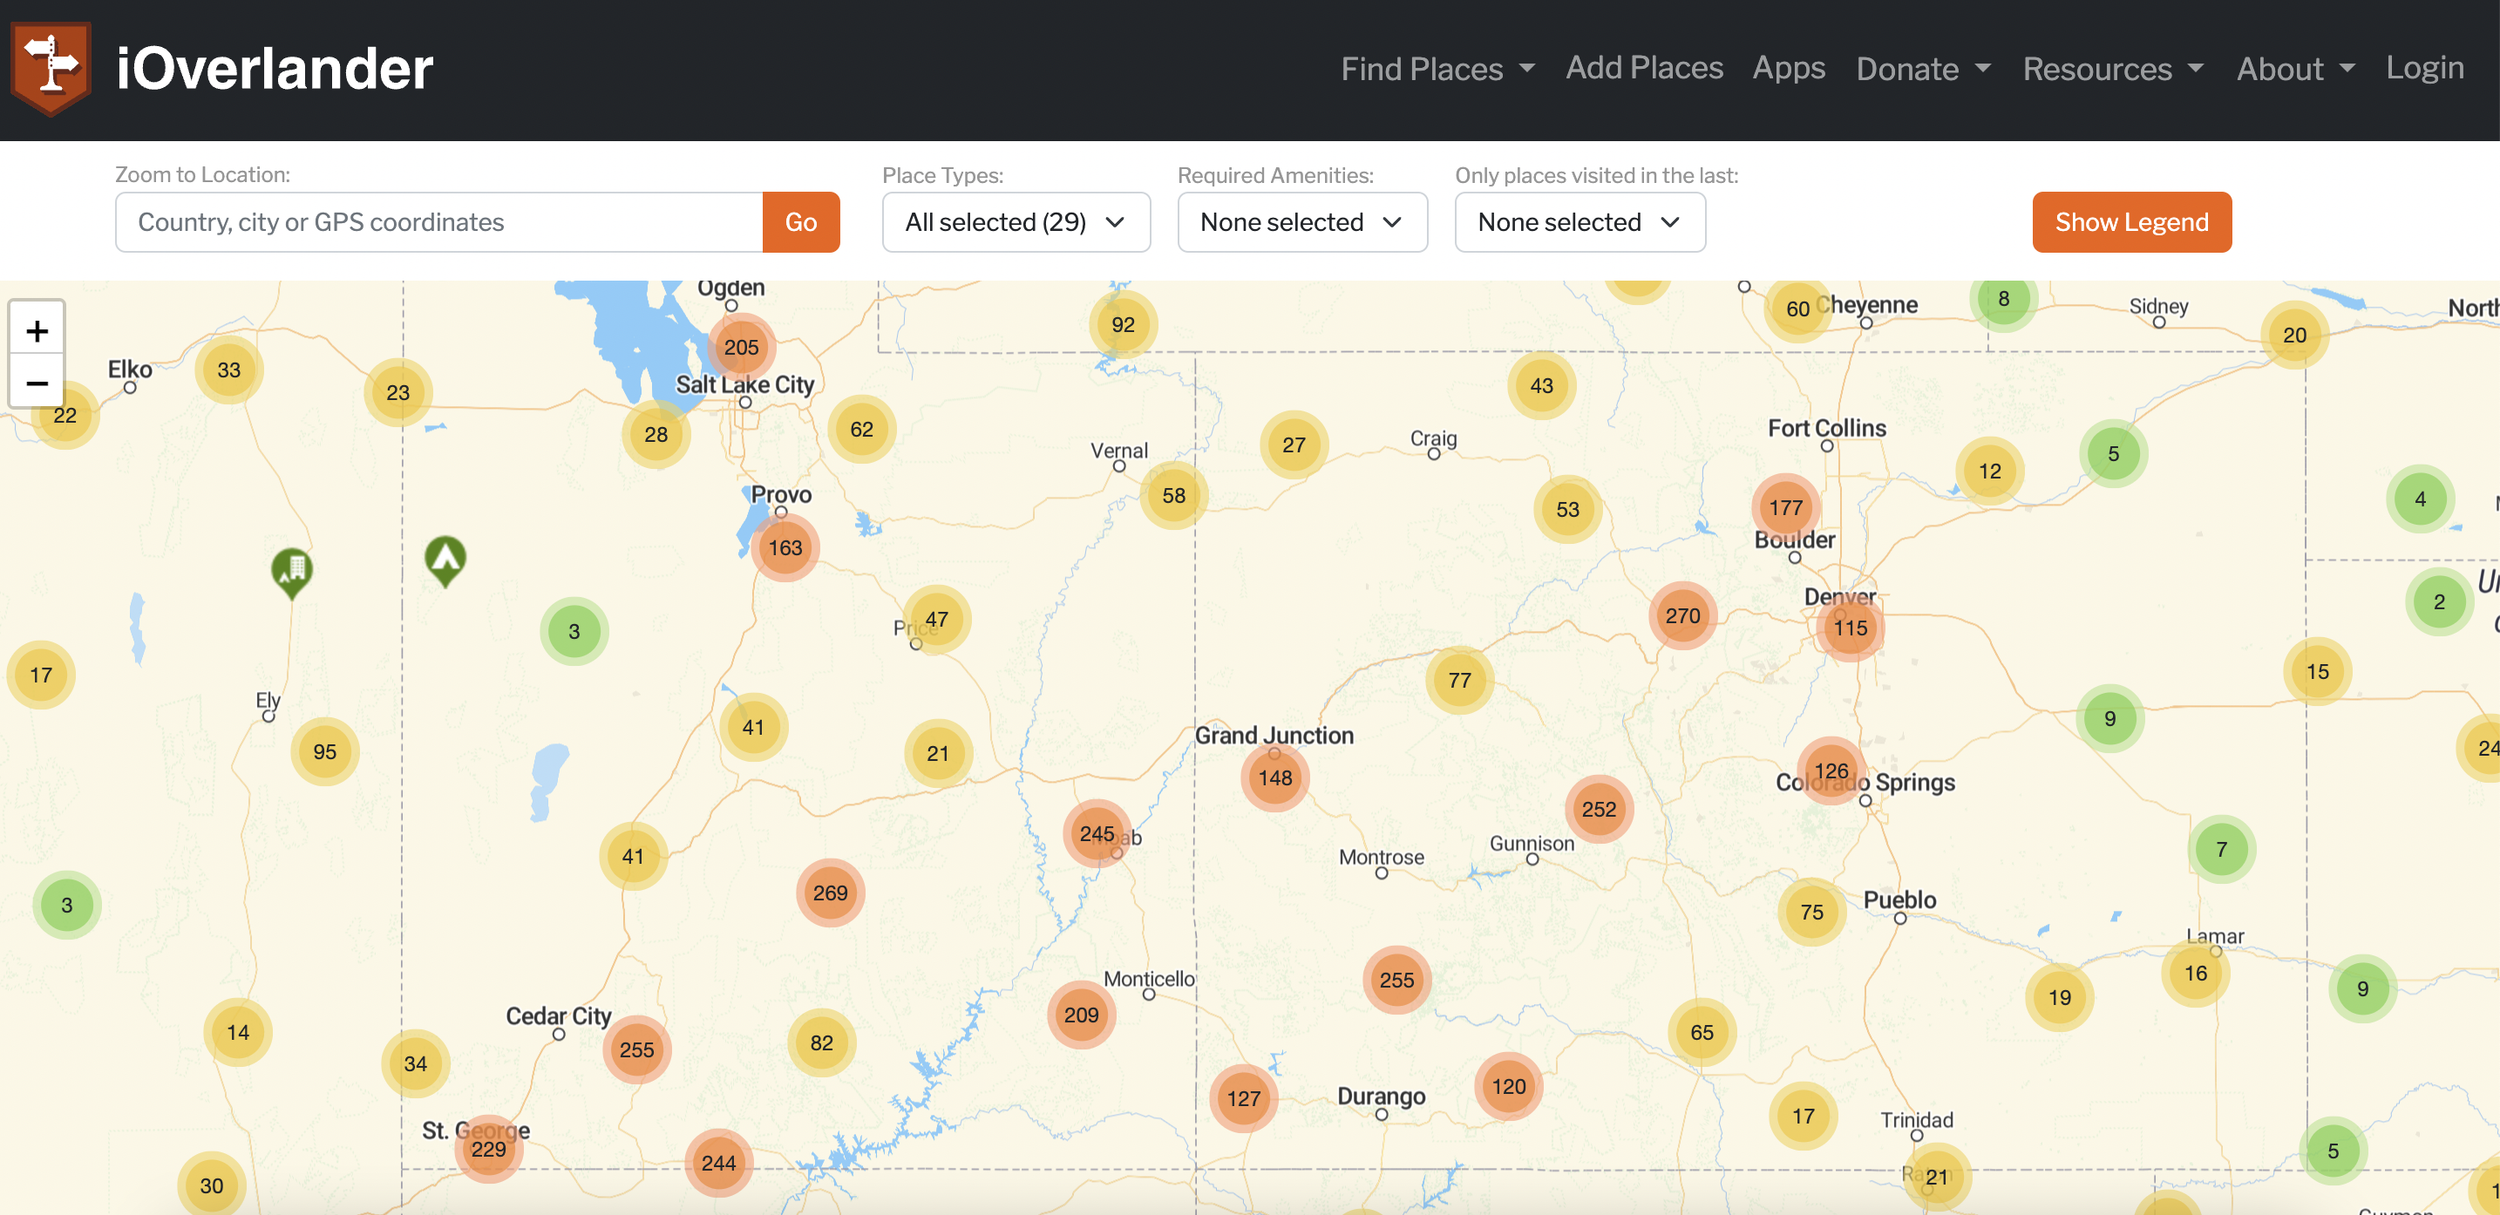Open the Resources menu
The height and width of the screenshot is (1215, 2500).
coord(2112,68)
